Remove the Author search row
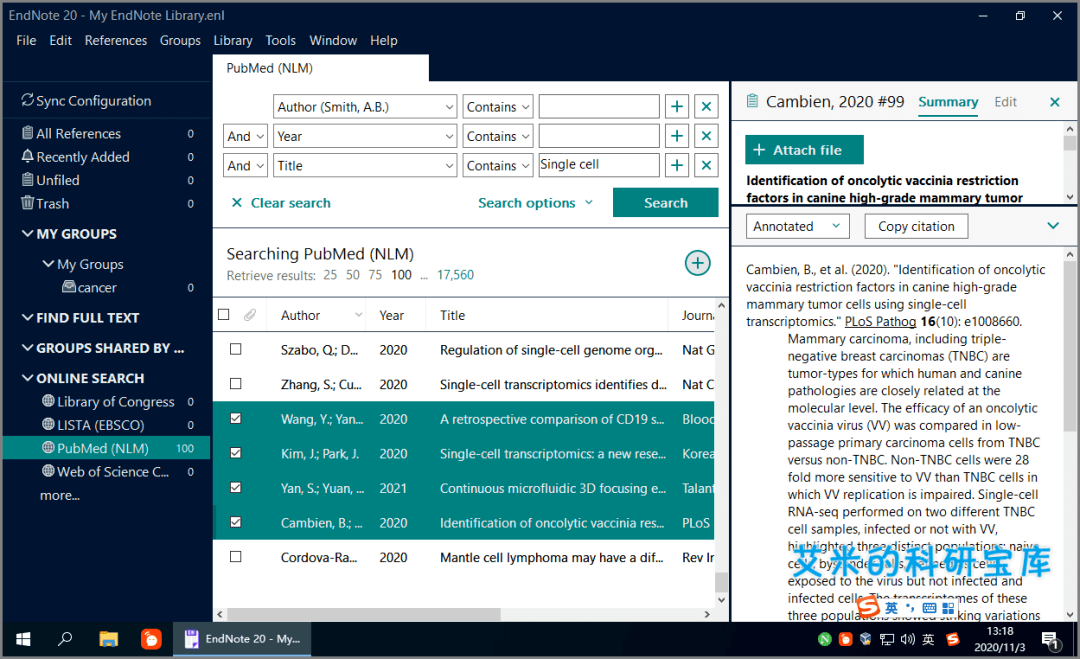Image resolution: width=1080 pixels, height=659 pixels. click(x=707, y=107)
